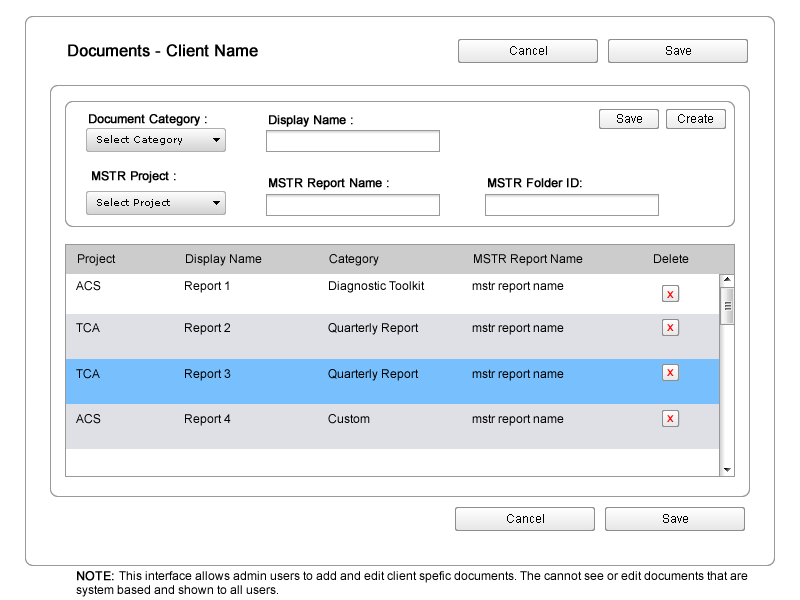Delete the Report 1 row
This screenshot has width=800, height=600.
point(670,294)
